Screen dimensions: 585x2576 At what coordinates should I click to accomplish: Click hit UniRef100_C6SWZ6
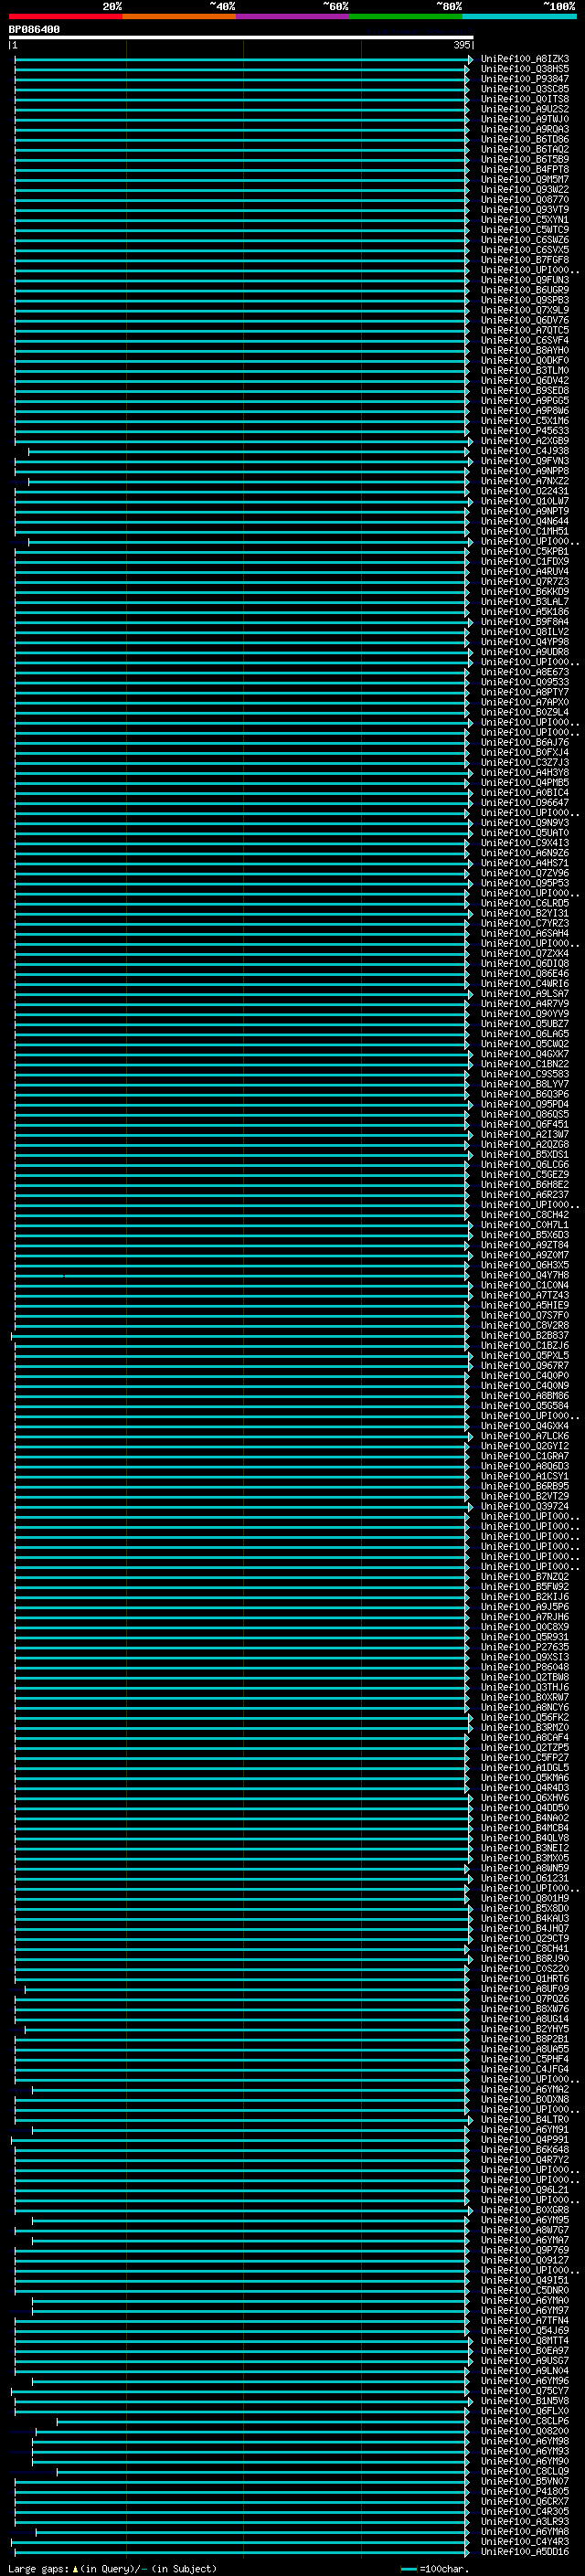(525, 240)
